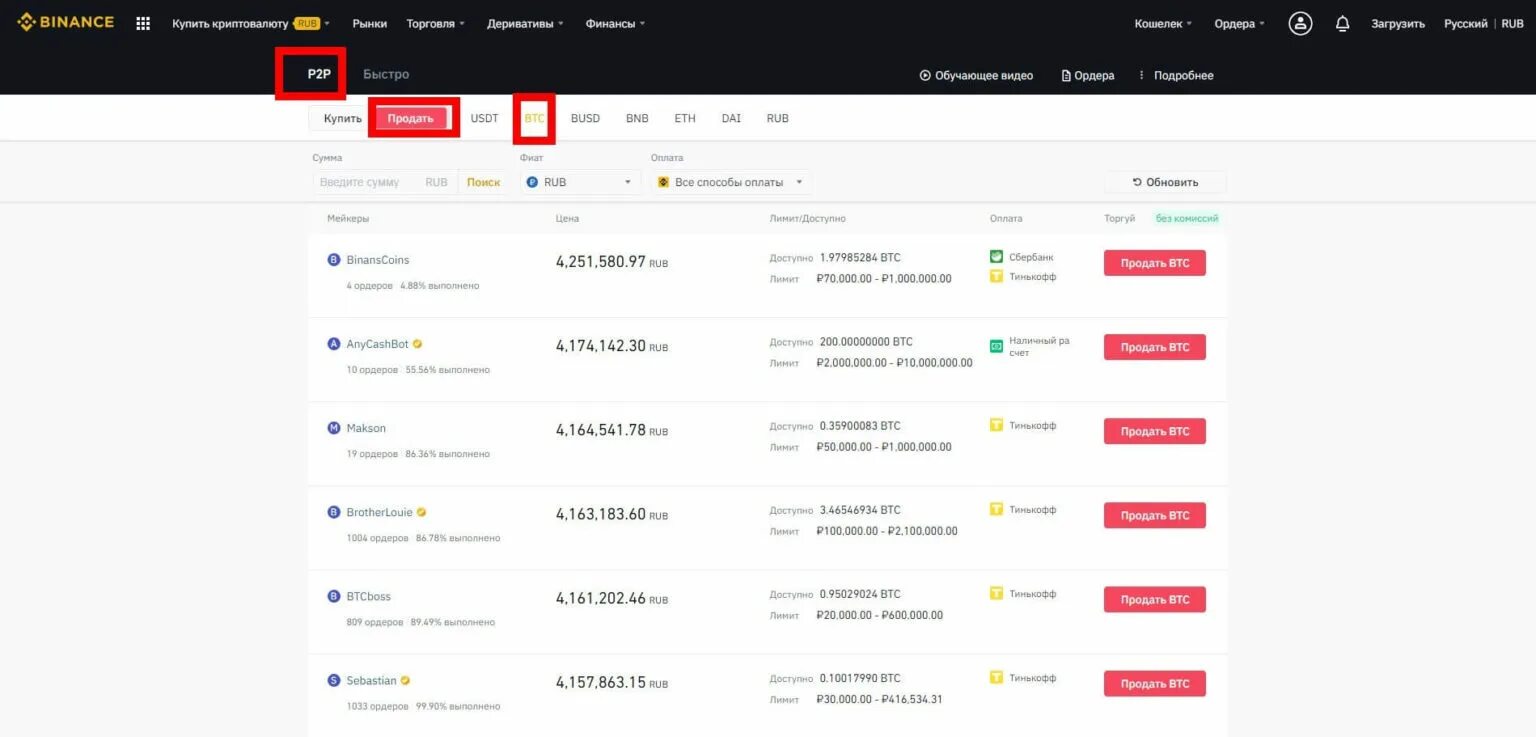The width and height of the screenshot is (1536, 737).
Task: Click AnyCashBot maker avatar icon
Action: [x=334, y=344]
